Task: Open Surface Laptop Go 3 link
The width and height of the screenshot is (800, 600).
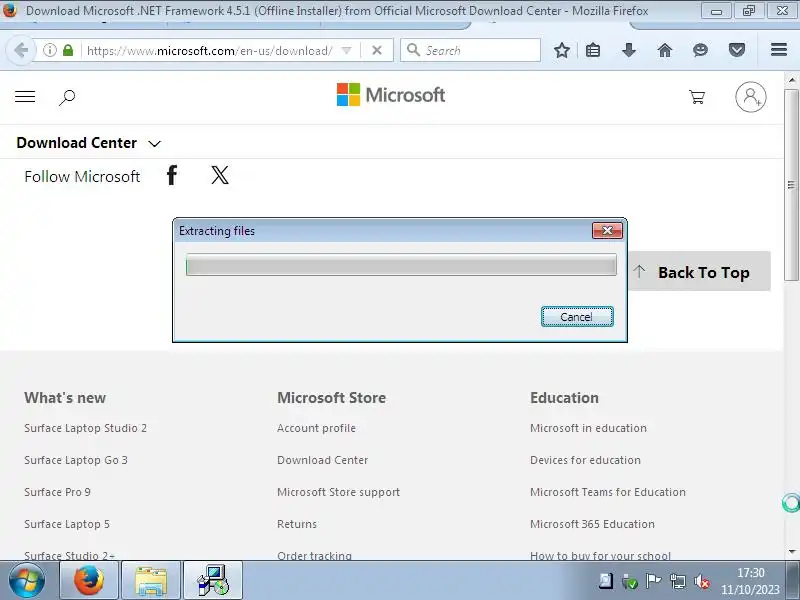Action: [76, 460]
